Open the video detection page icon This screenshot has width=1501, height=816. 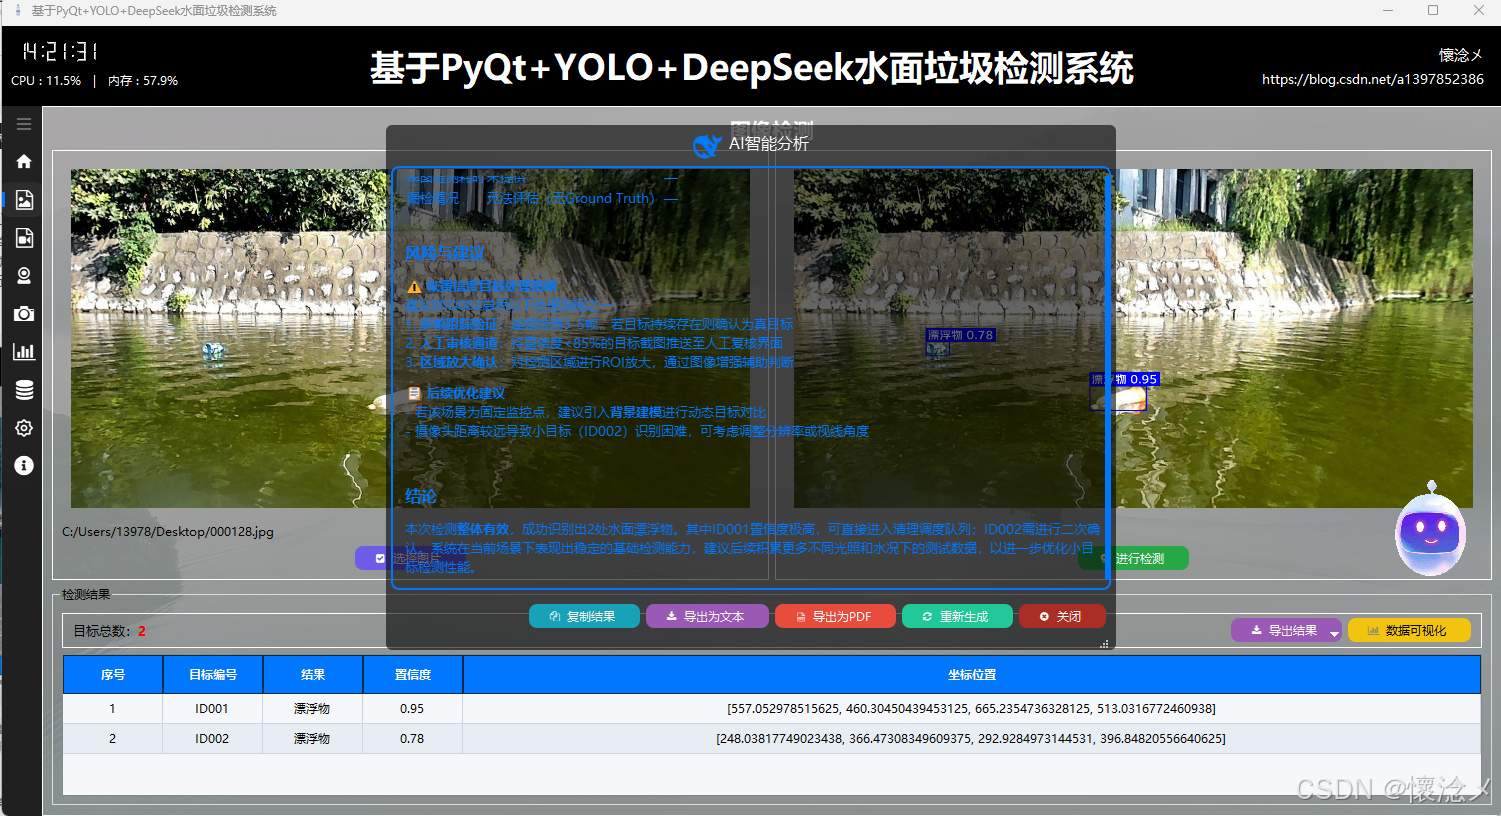pos(24,238)
